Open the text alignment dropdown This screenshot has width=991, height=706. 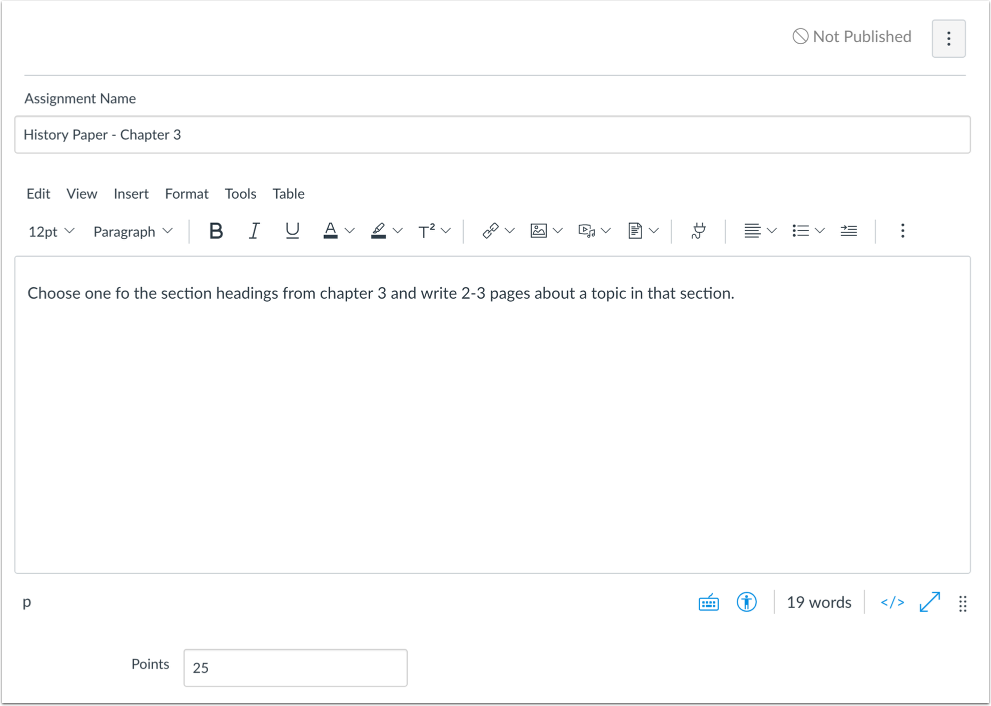tap(758, 231)
